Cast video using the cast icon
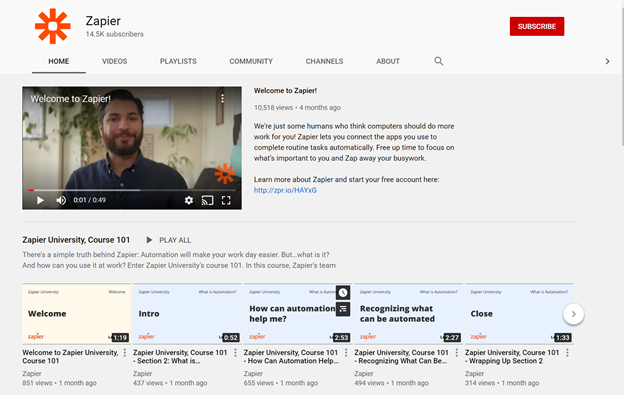The width and height of the screenshot is (624, 395). tap(207, 200)
